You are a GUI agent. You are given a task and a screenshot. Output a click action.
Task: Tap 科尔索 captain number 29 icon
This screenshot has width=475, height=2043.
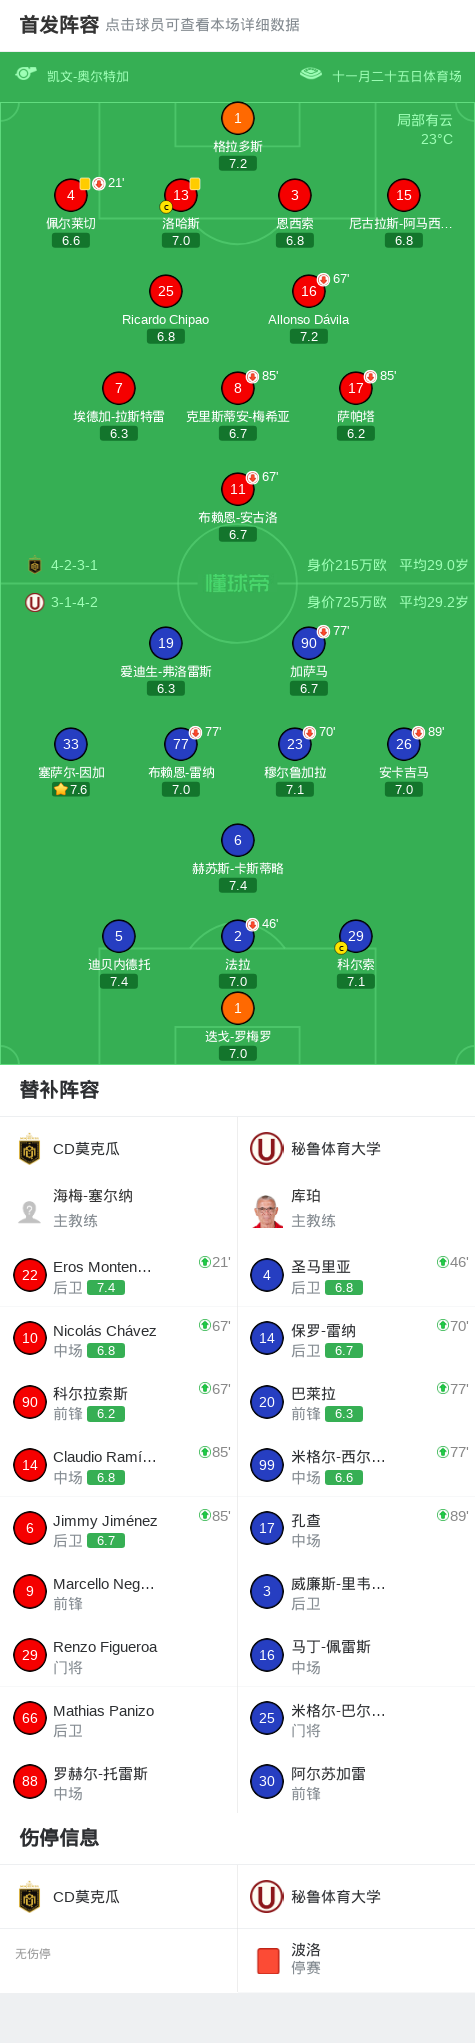point(356,936)
